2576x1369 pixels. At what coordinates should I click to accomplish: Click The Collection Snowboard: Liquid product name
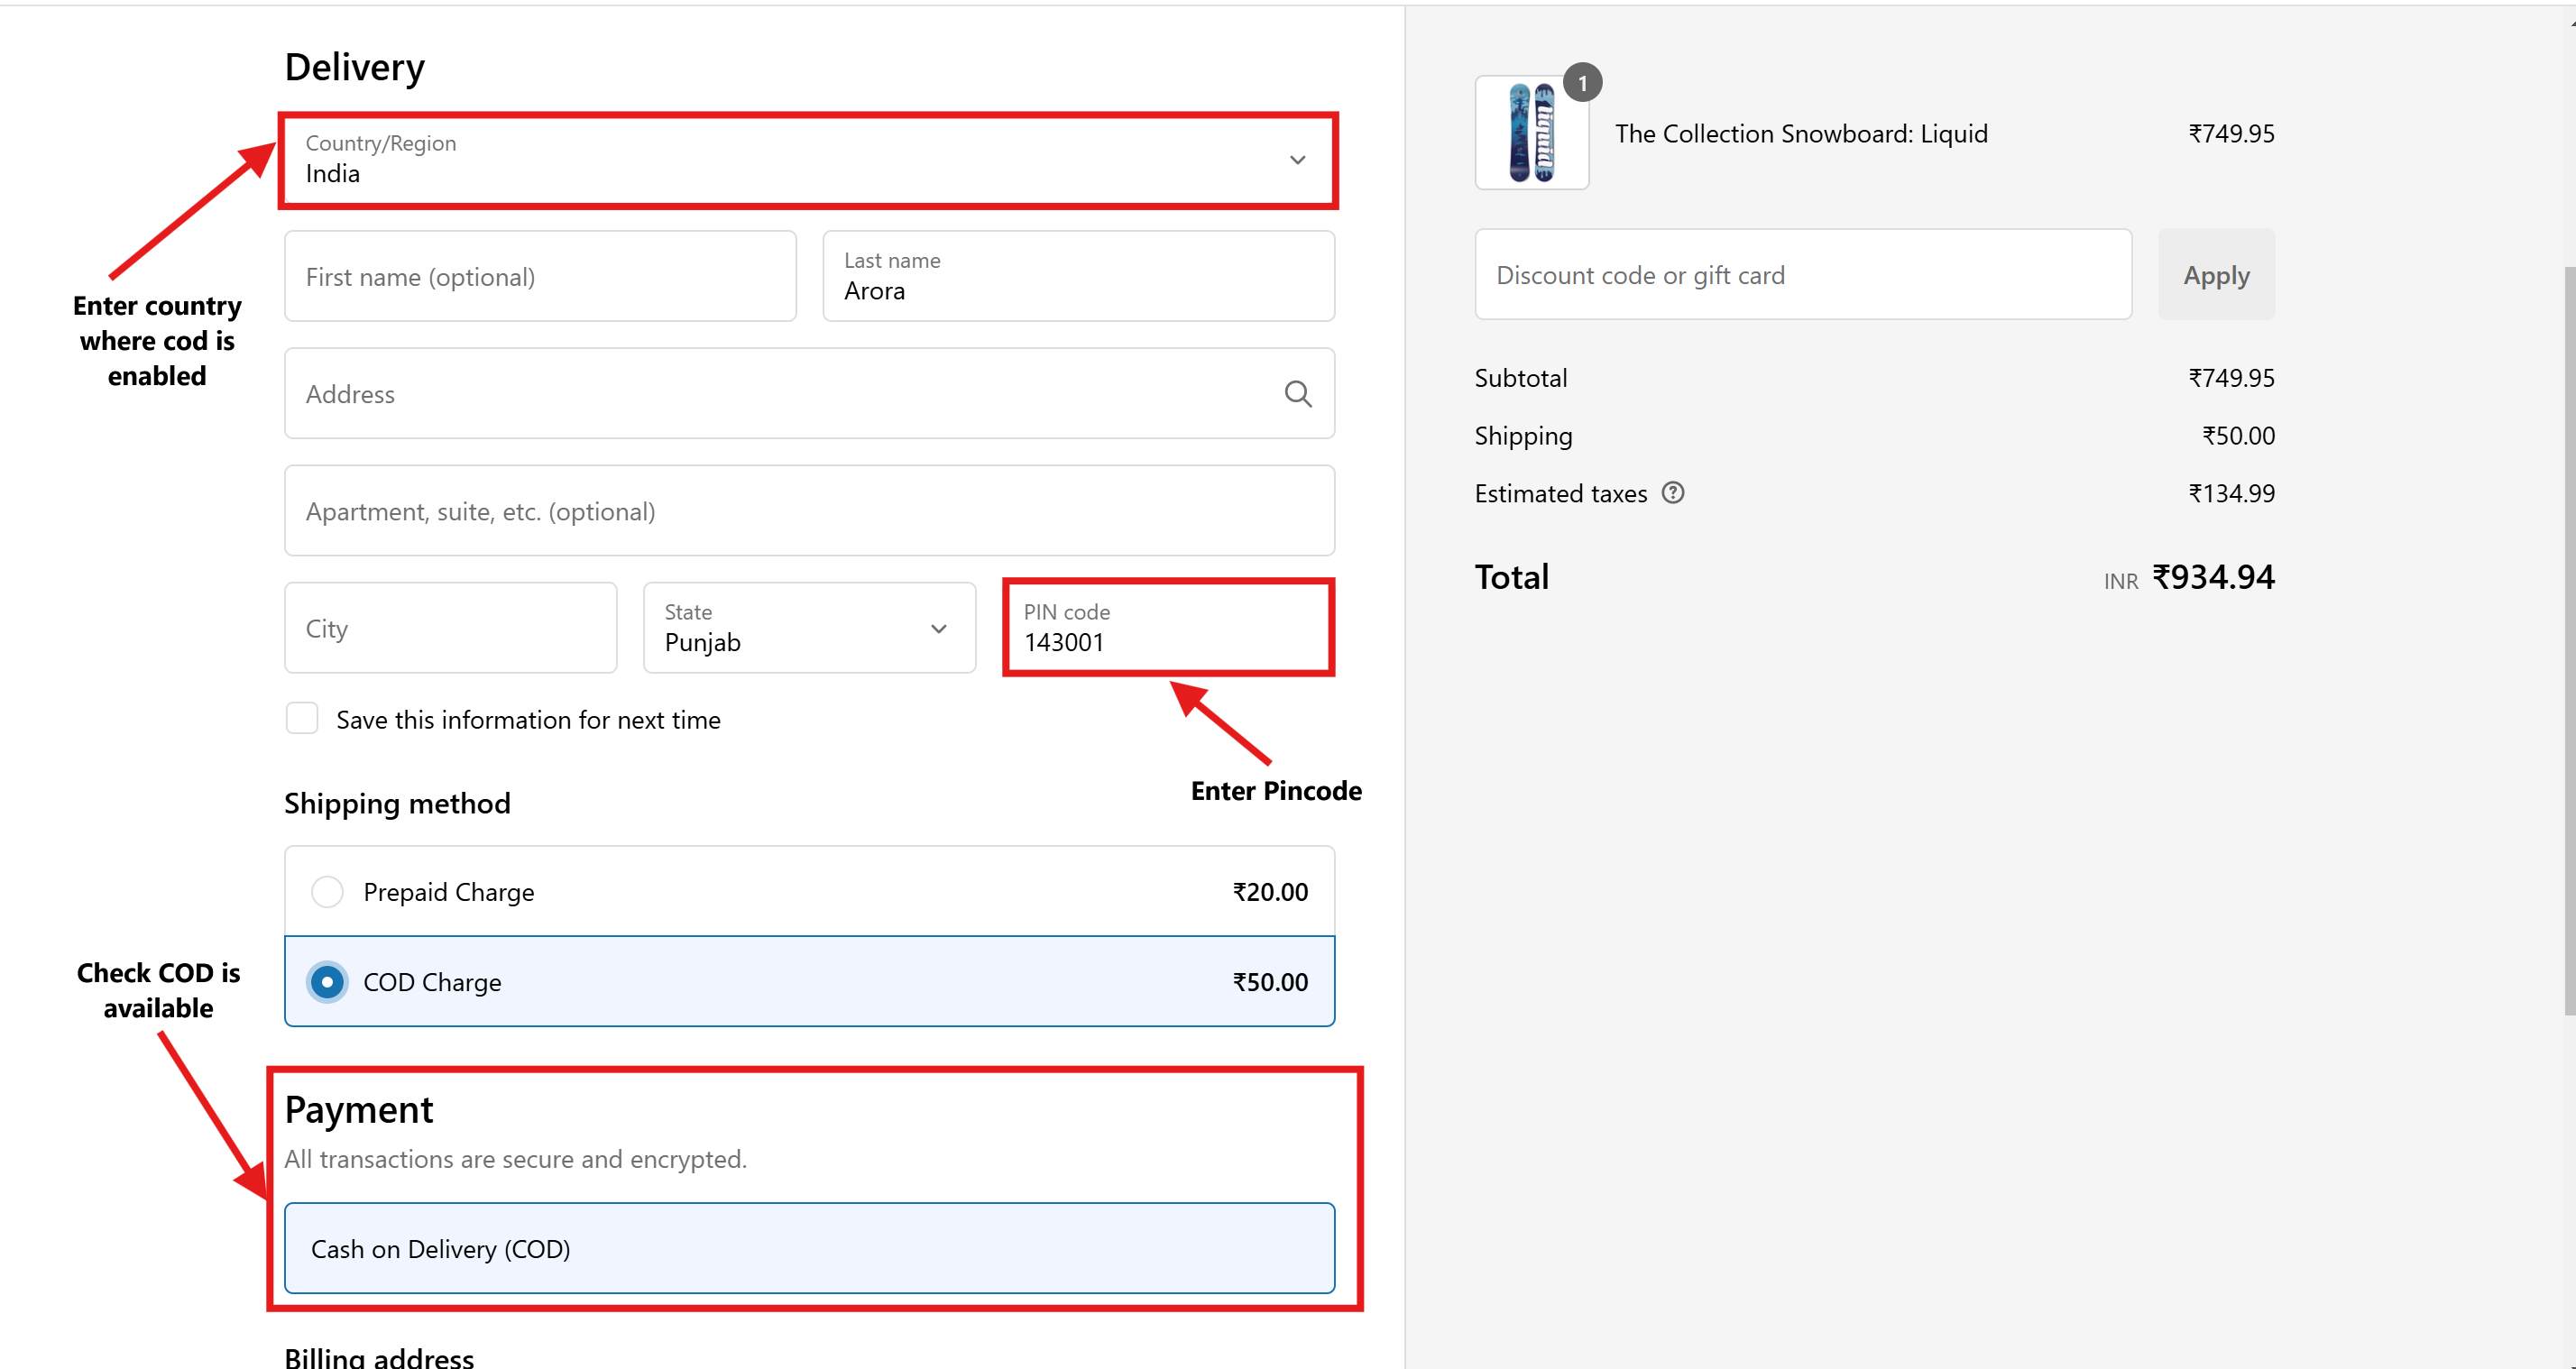tap(1801, 134)
